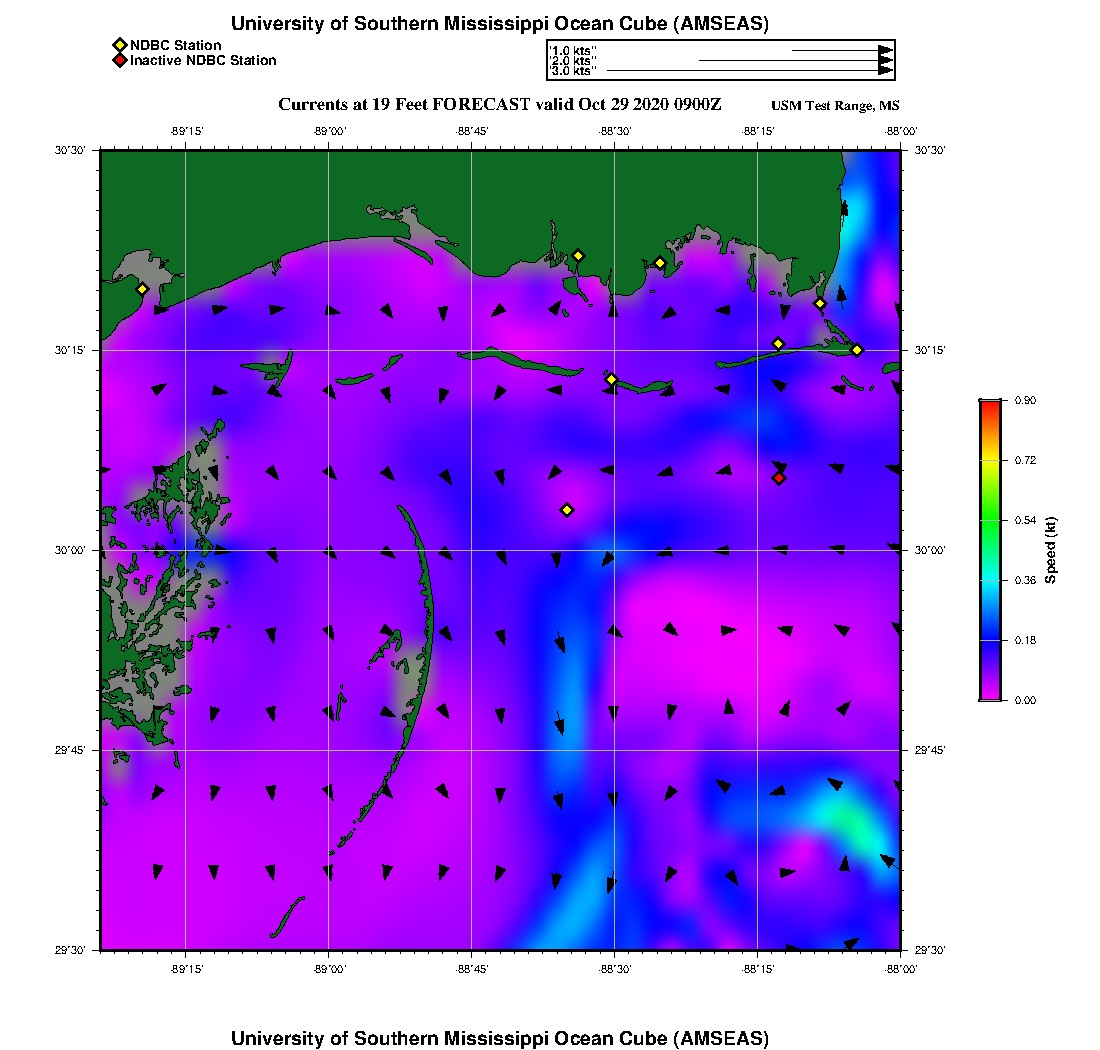Click the red Inactive NDBC Station legend diamond
This screenshot has height=1050, width=1100.
coord(119,60)
